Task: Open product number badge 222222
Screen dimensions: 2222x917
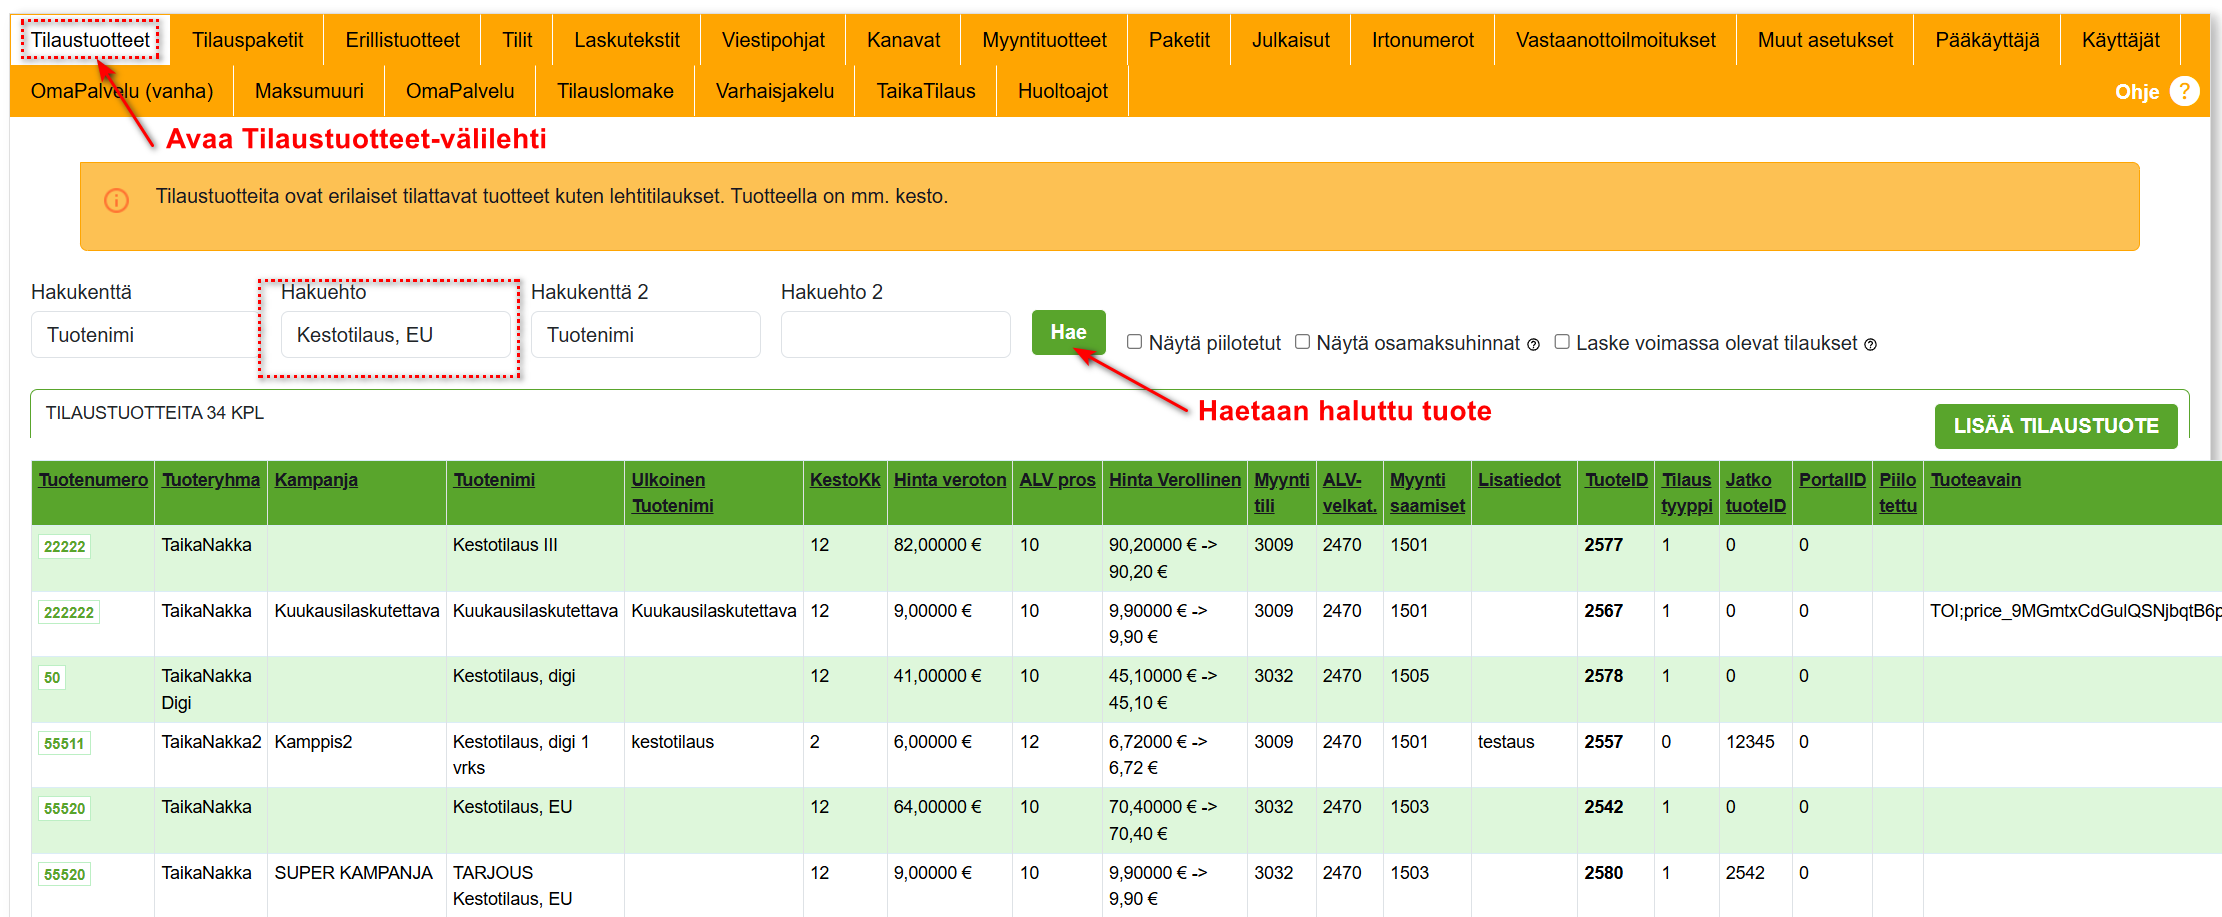Action: pyautogui.click(x=69, y=612)
